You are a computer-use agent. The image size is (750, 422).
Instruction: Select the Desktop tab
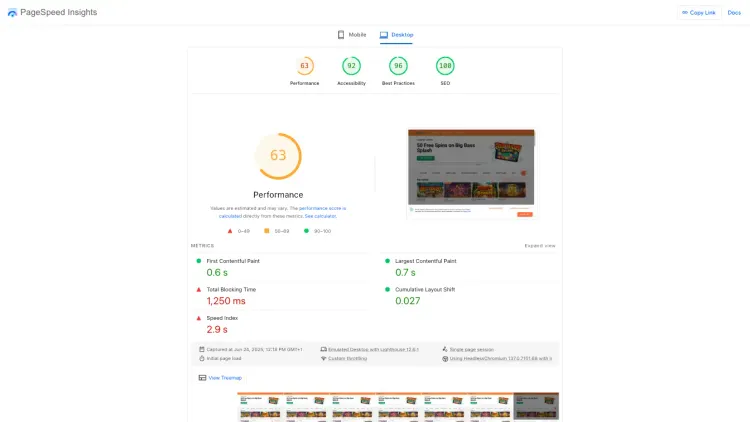click(x=396, y=35)
